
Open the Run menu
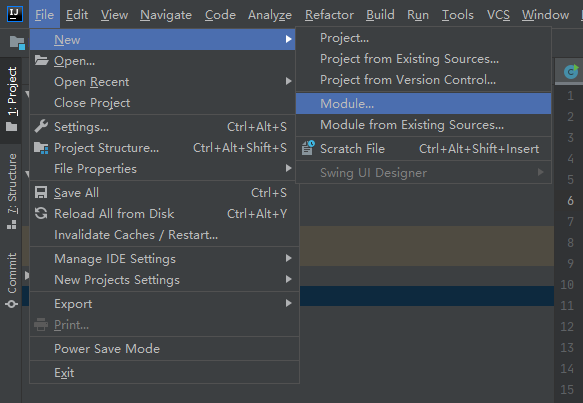coord(418,15)
